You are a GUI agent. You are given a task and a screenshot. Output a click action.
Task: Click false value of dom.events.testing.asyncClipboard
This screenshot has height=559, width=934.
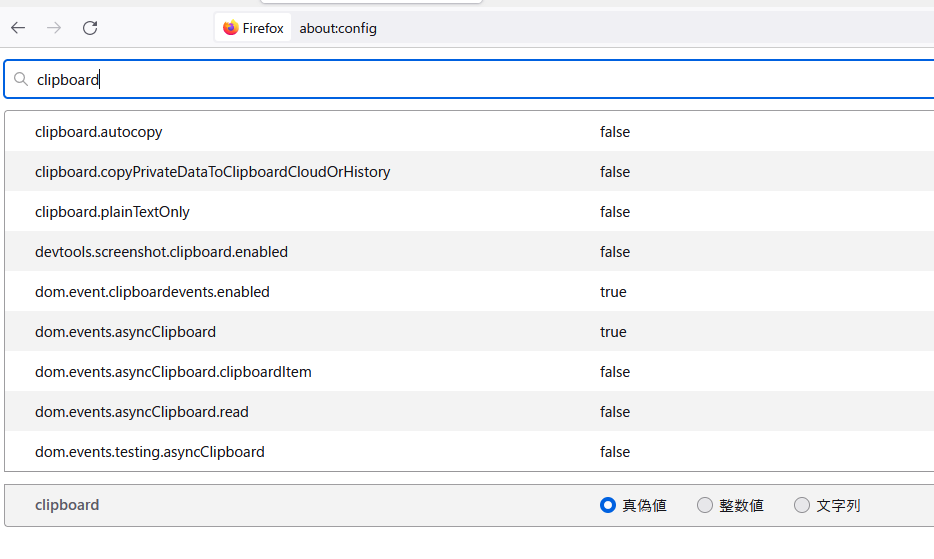[x=615, y=451]
